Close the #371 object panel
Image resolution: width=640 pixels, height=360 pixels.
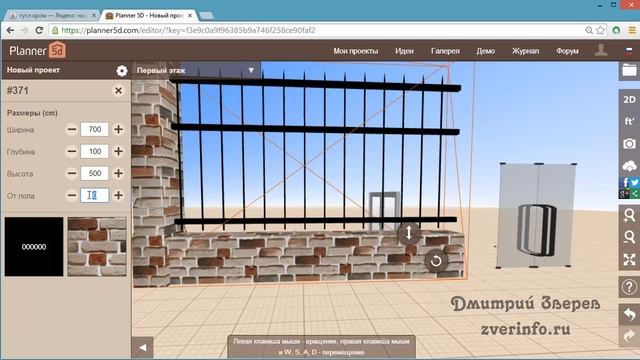coord(118,91)
